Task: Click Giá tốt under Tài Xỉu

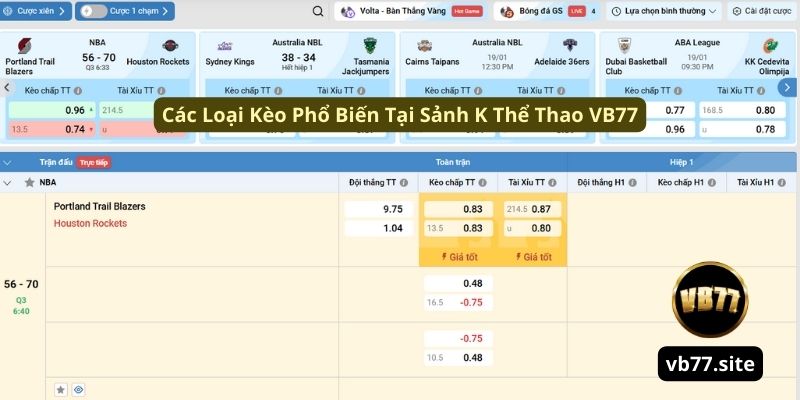Action: pyautogui.click(x=533, y=257)
